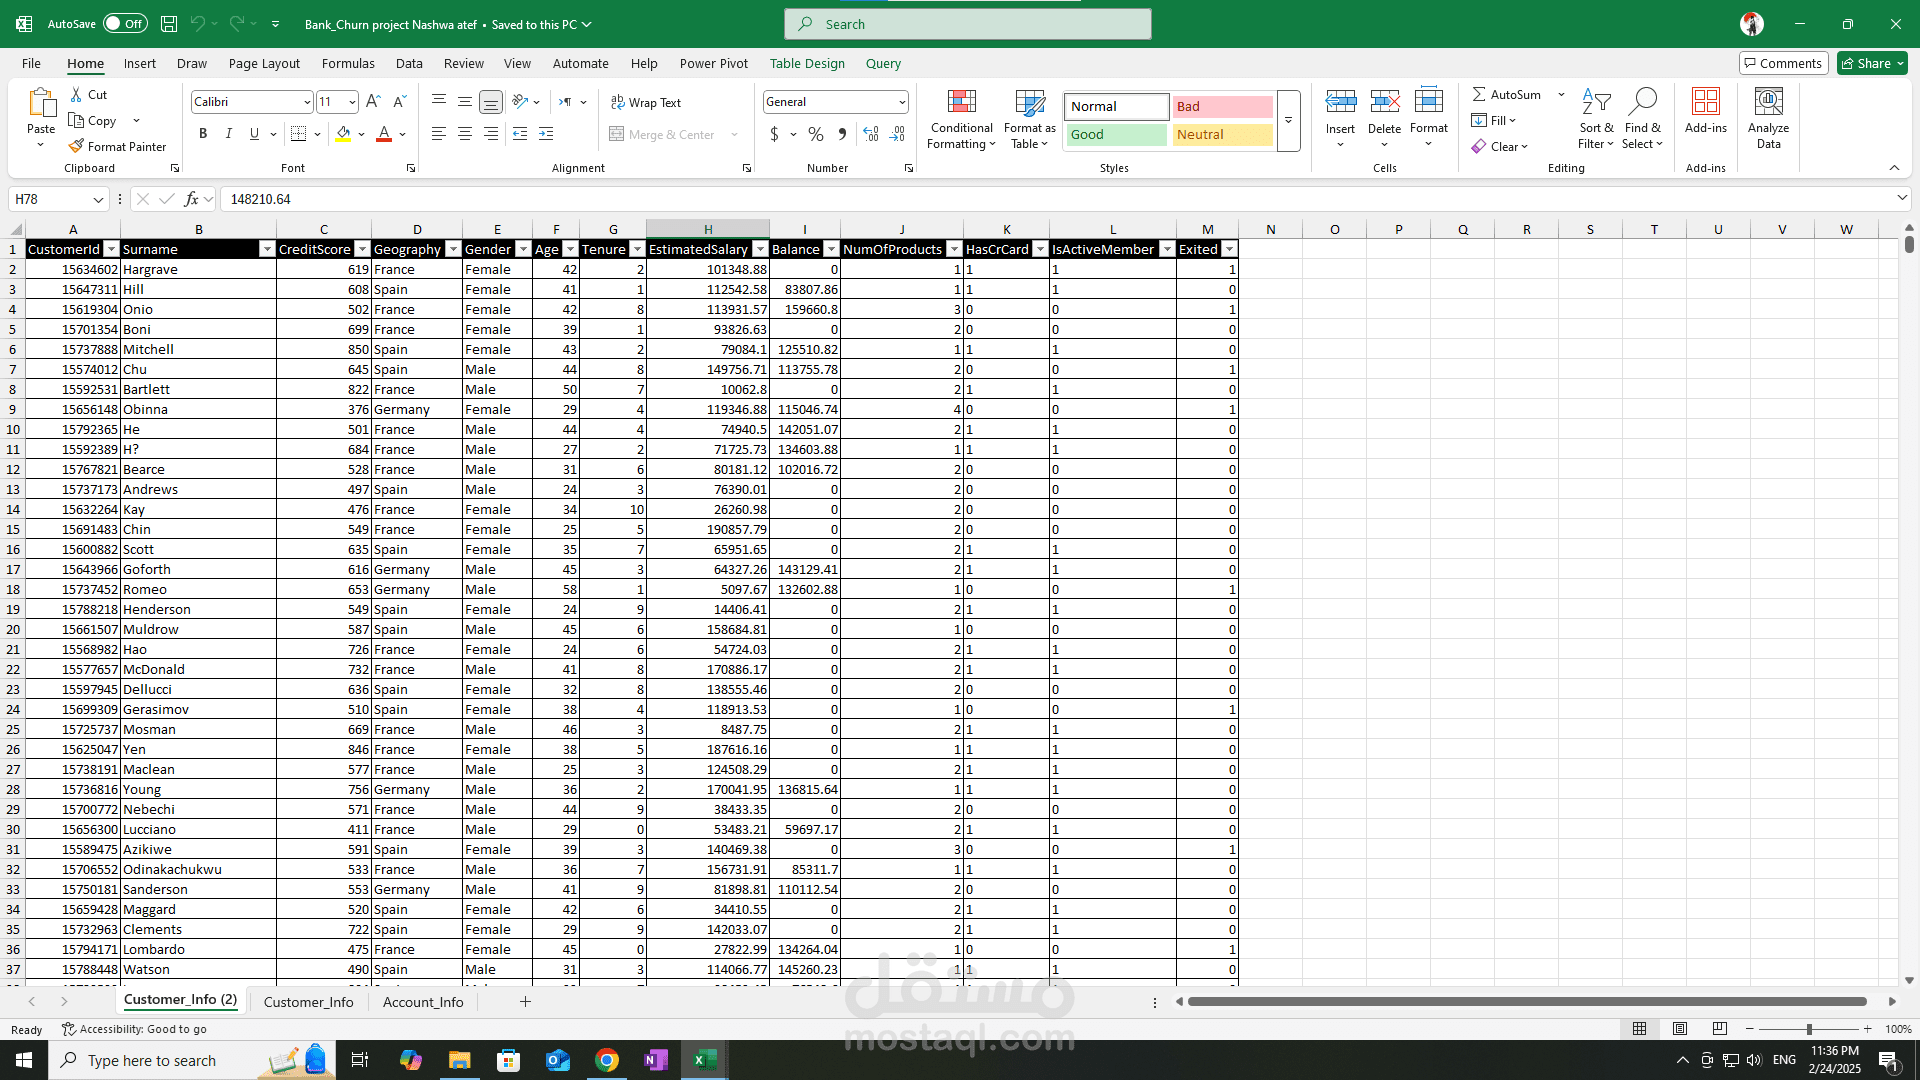
Task: Switch to Page Break Preview in status bar
Action: tap(1720, 1029)
